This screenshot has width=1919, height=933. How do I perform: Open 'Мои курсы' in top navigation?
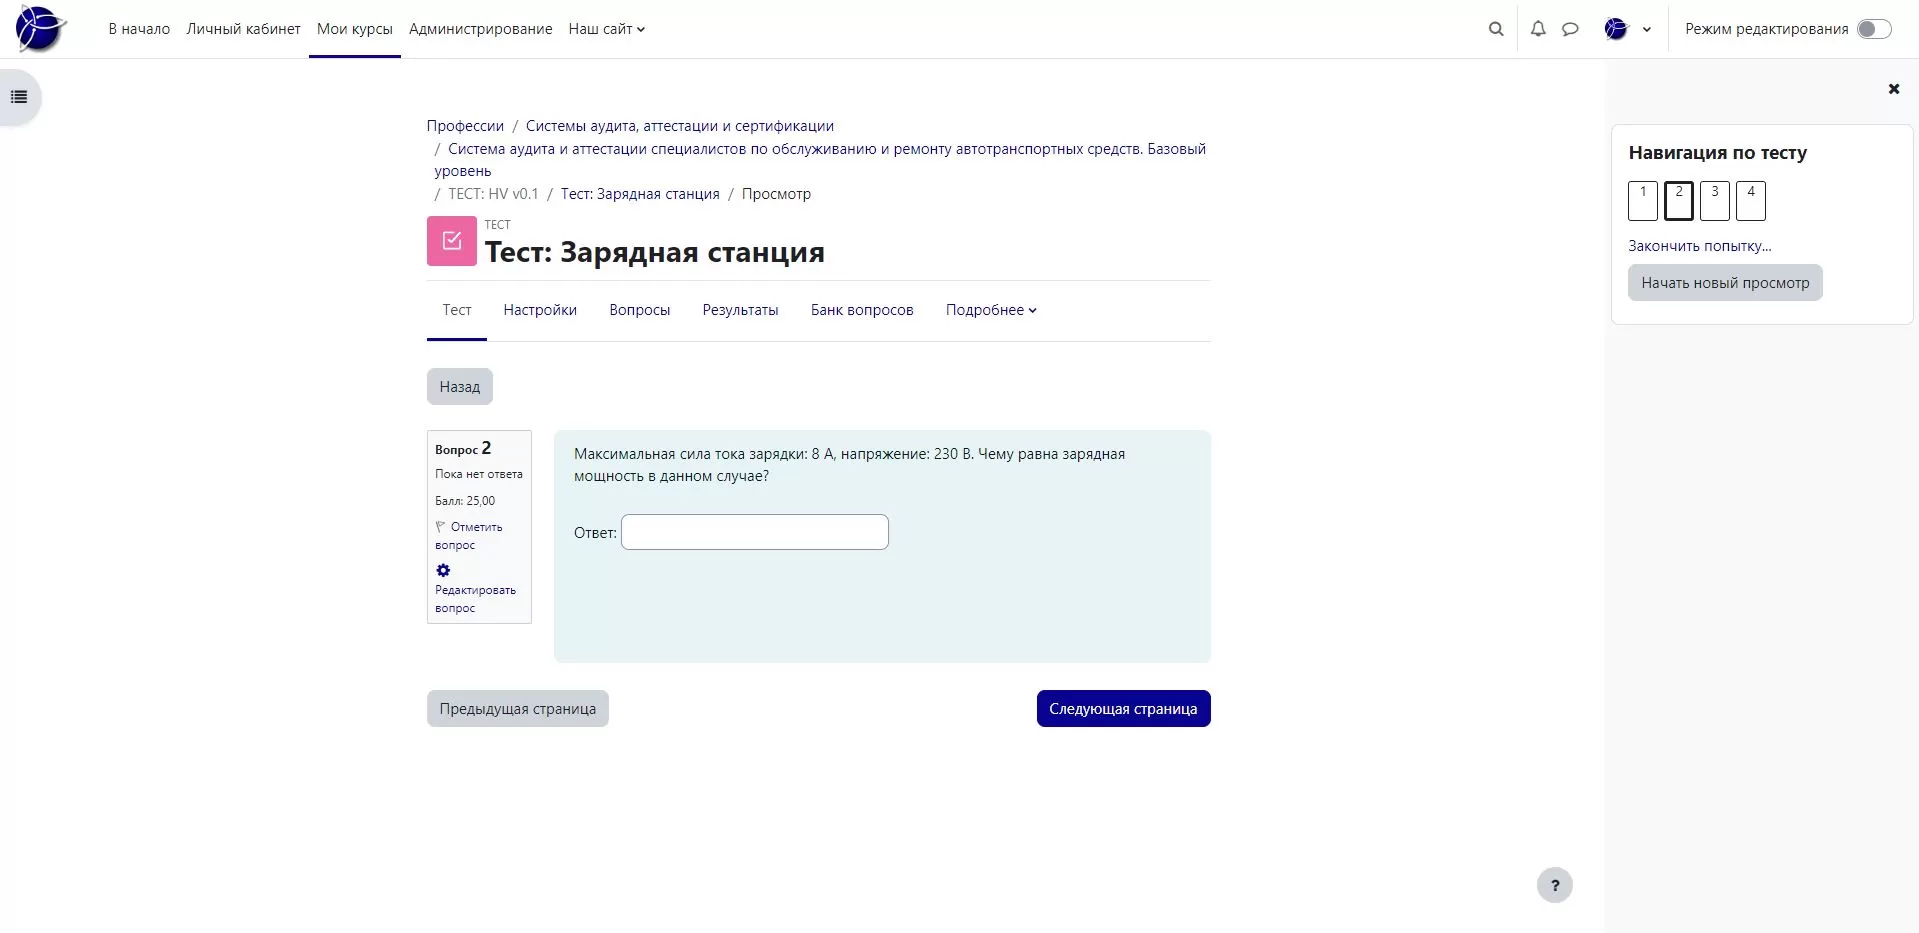355,29
